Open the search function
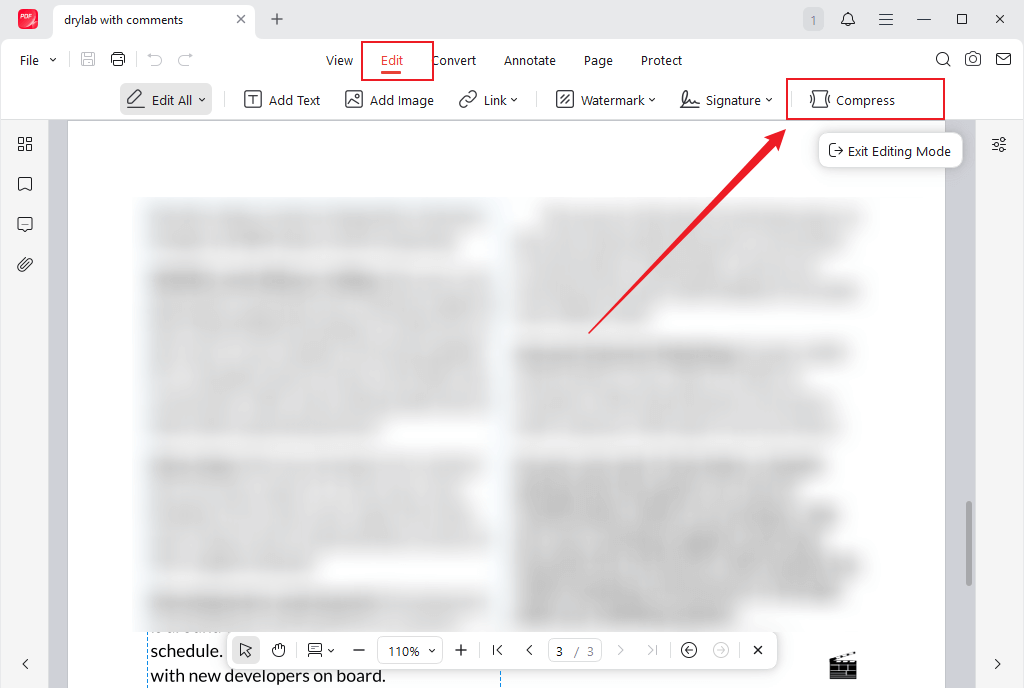The image size is (1024, 688). pyautogui.click(x=942, y=59)
